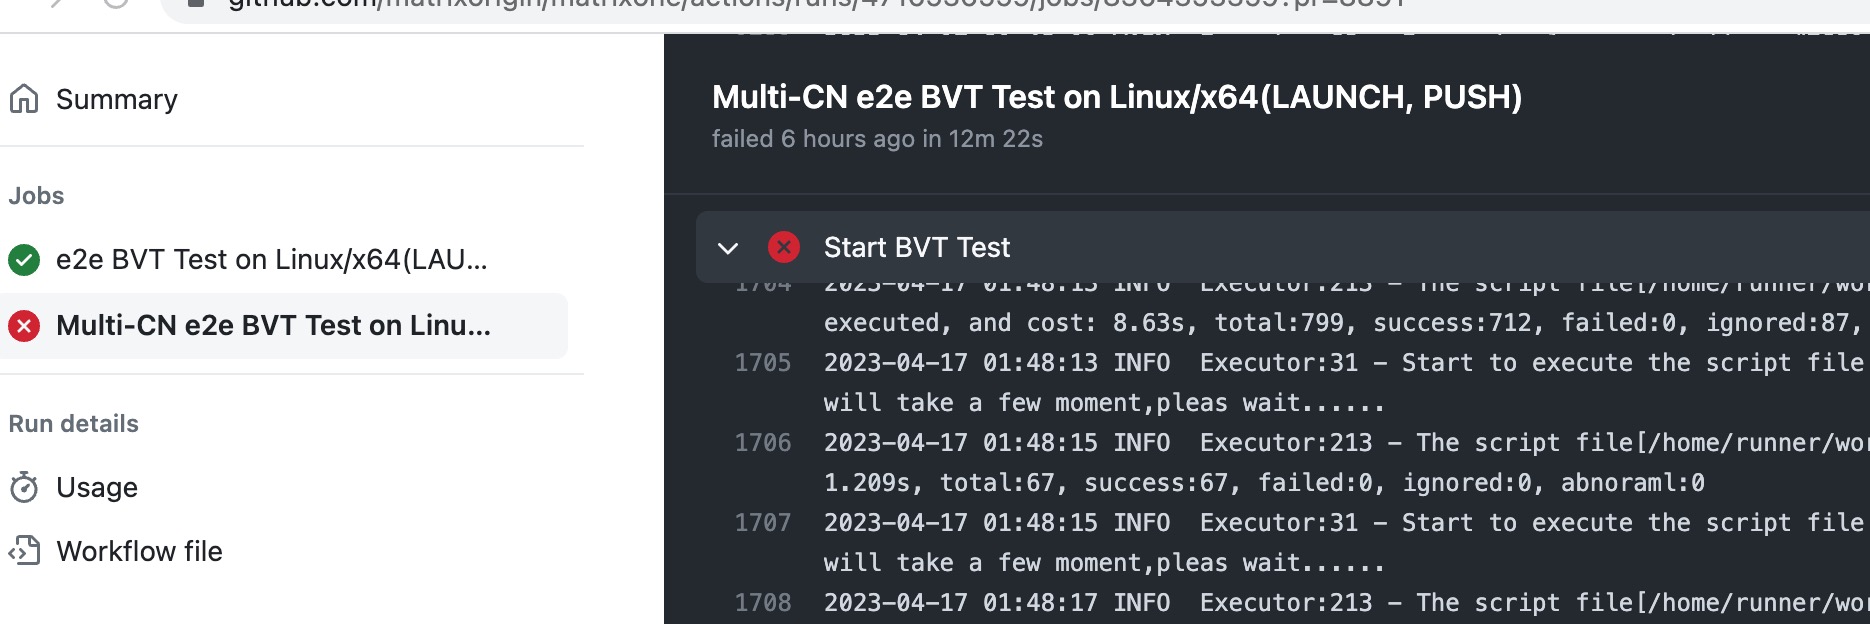Click the Workflow file code icon

point(24,551)
